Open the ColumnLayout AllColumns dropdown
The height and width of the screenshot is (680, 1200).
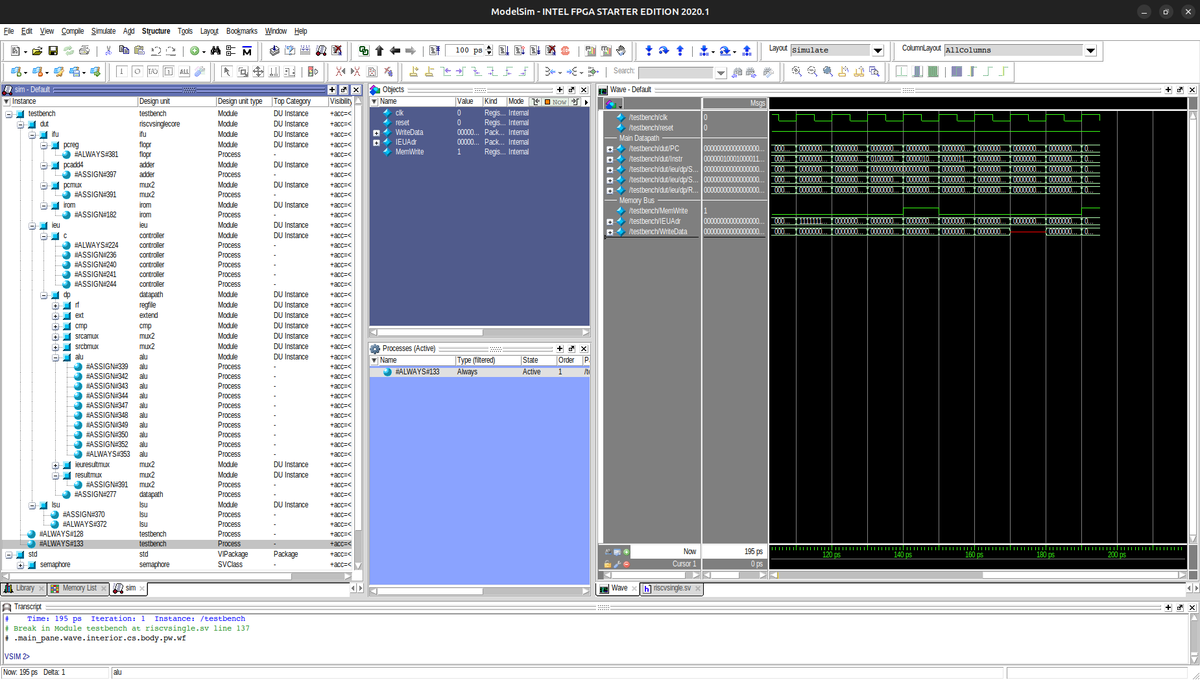coord(1090,50)
